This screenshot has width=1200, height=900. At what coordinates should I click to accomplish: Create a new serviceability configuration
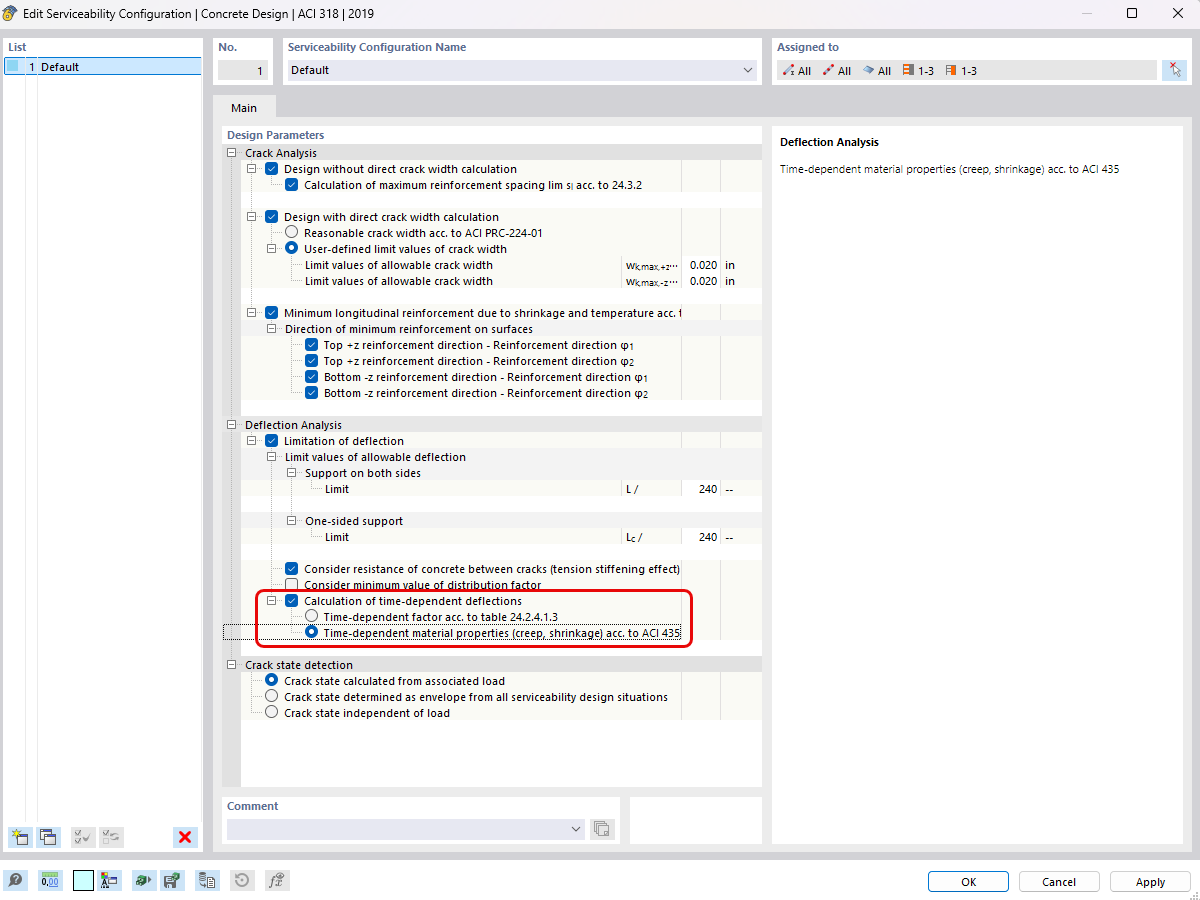[20, 837]
